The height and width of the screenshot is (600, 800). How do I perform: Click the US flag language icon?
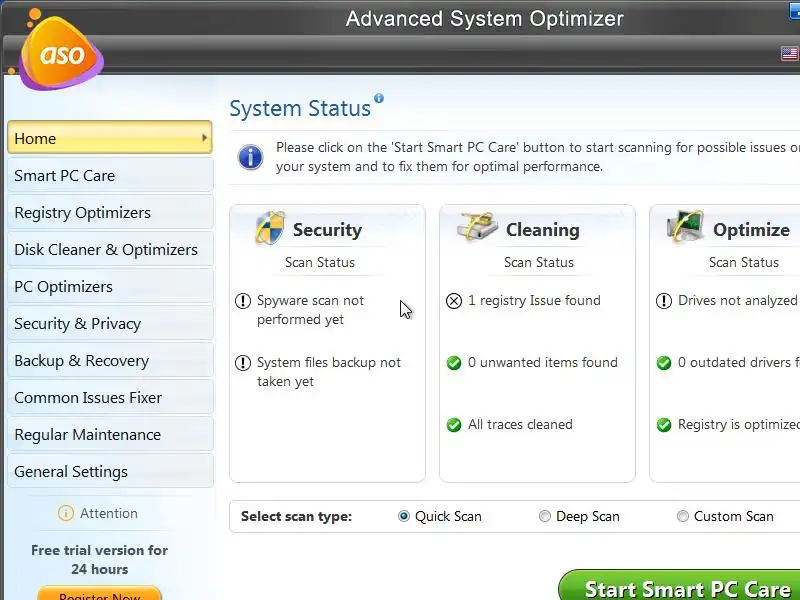(x=789, y=53)
